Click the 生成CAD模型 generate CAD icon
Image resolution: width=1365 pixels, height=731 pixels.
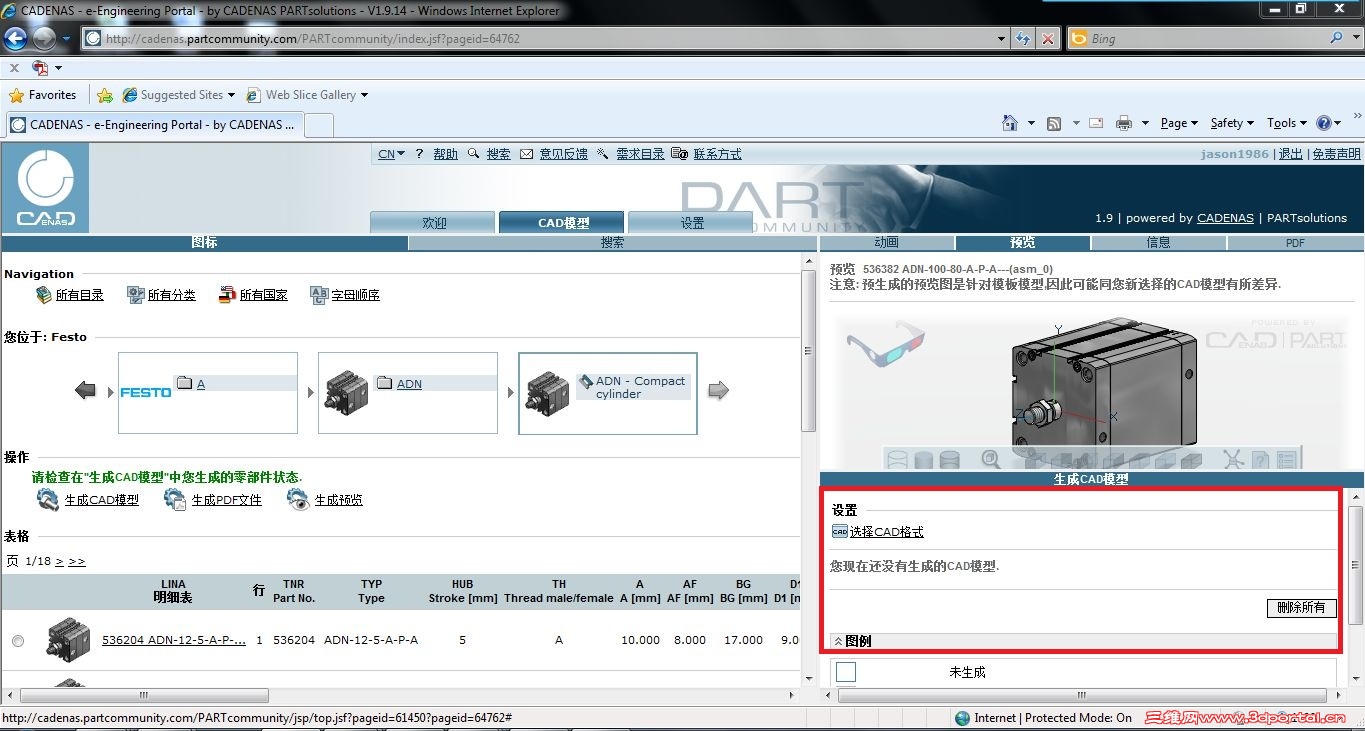tap(47, 499)
